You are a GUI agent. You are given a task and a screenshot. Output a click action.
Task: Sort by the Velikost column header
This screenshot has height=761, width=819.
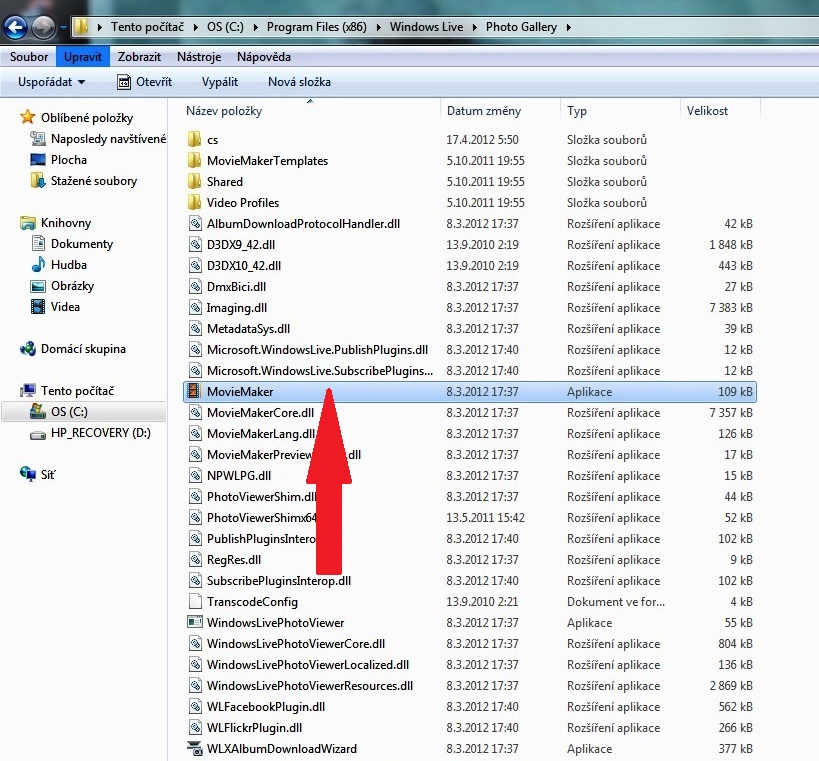707,111
